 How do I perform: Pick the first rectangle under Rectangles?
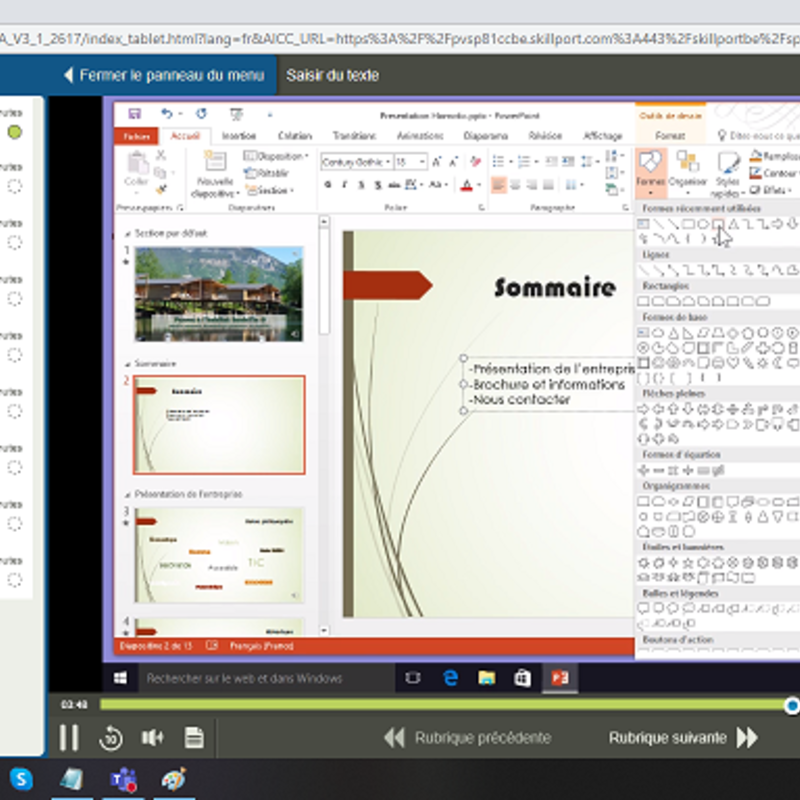coord(643,302)
